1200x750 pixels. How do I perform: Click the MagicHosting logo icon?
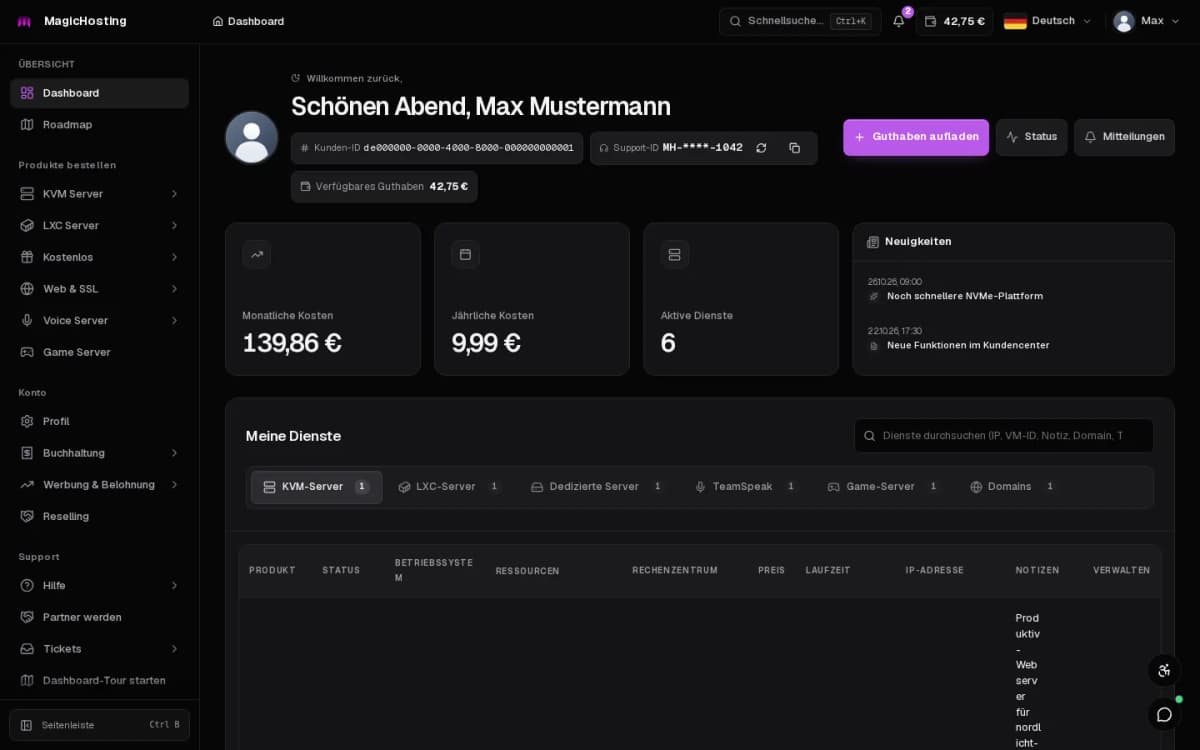tap(24, 21)
